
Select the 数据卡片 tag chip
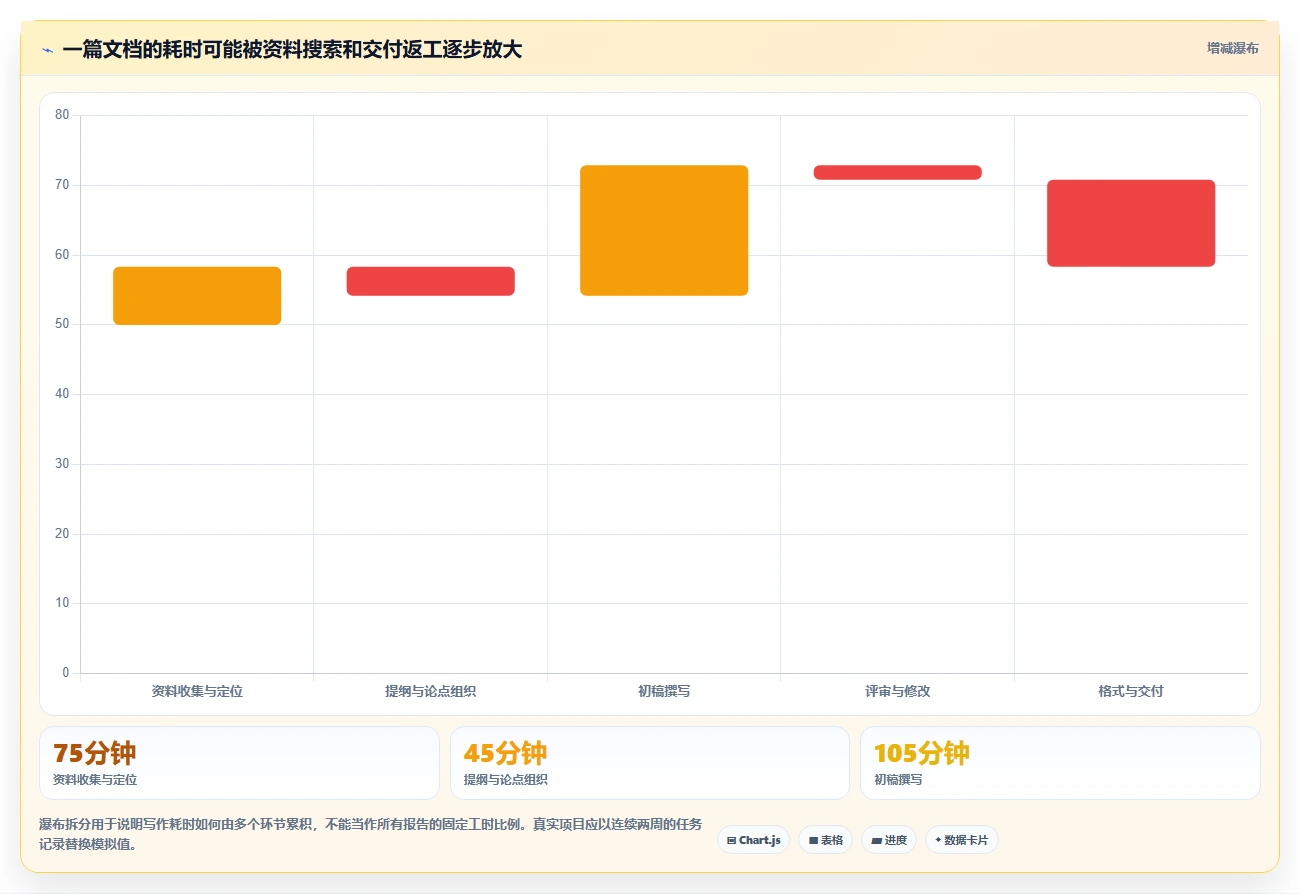(961, 840)
